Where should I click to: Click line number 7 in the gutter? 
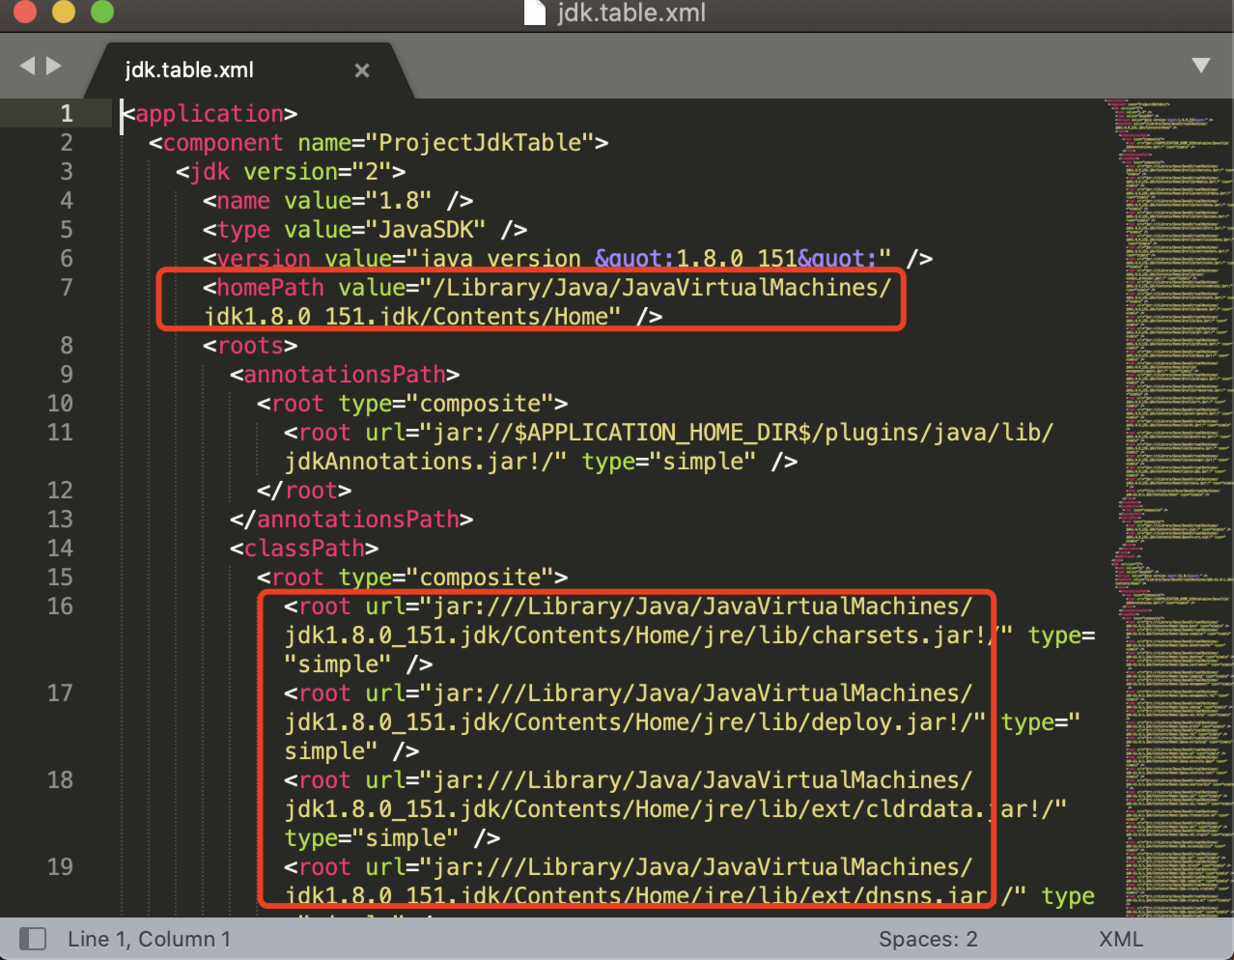(x=66, y=288)
